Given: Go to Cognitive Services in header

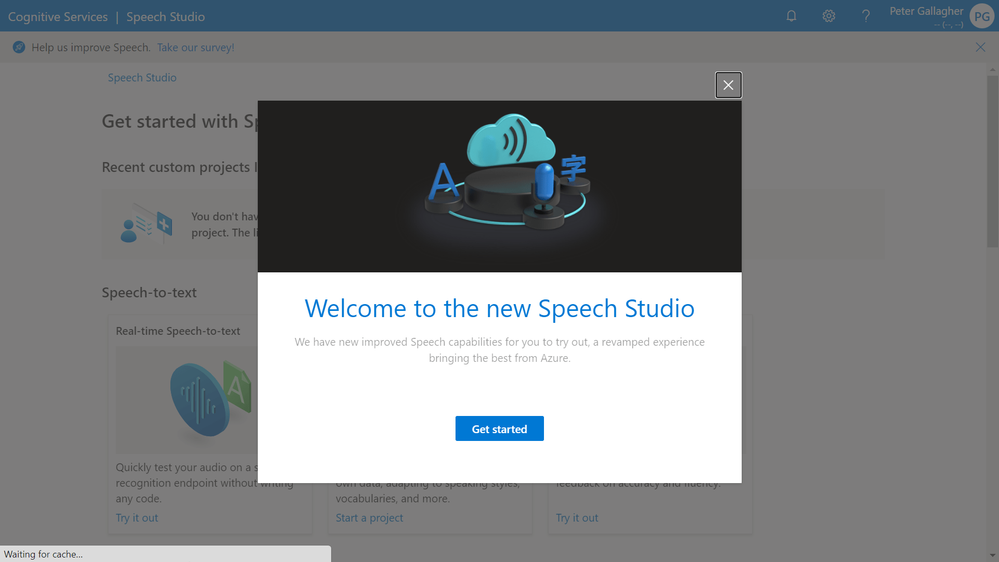Looking at the screenshot, I should click(58, 16).
